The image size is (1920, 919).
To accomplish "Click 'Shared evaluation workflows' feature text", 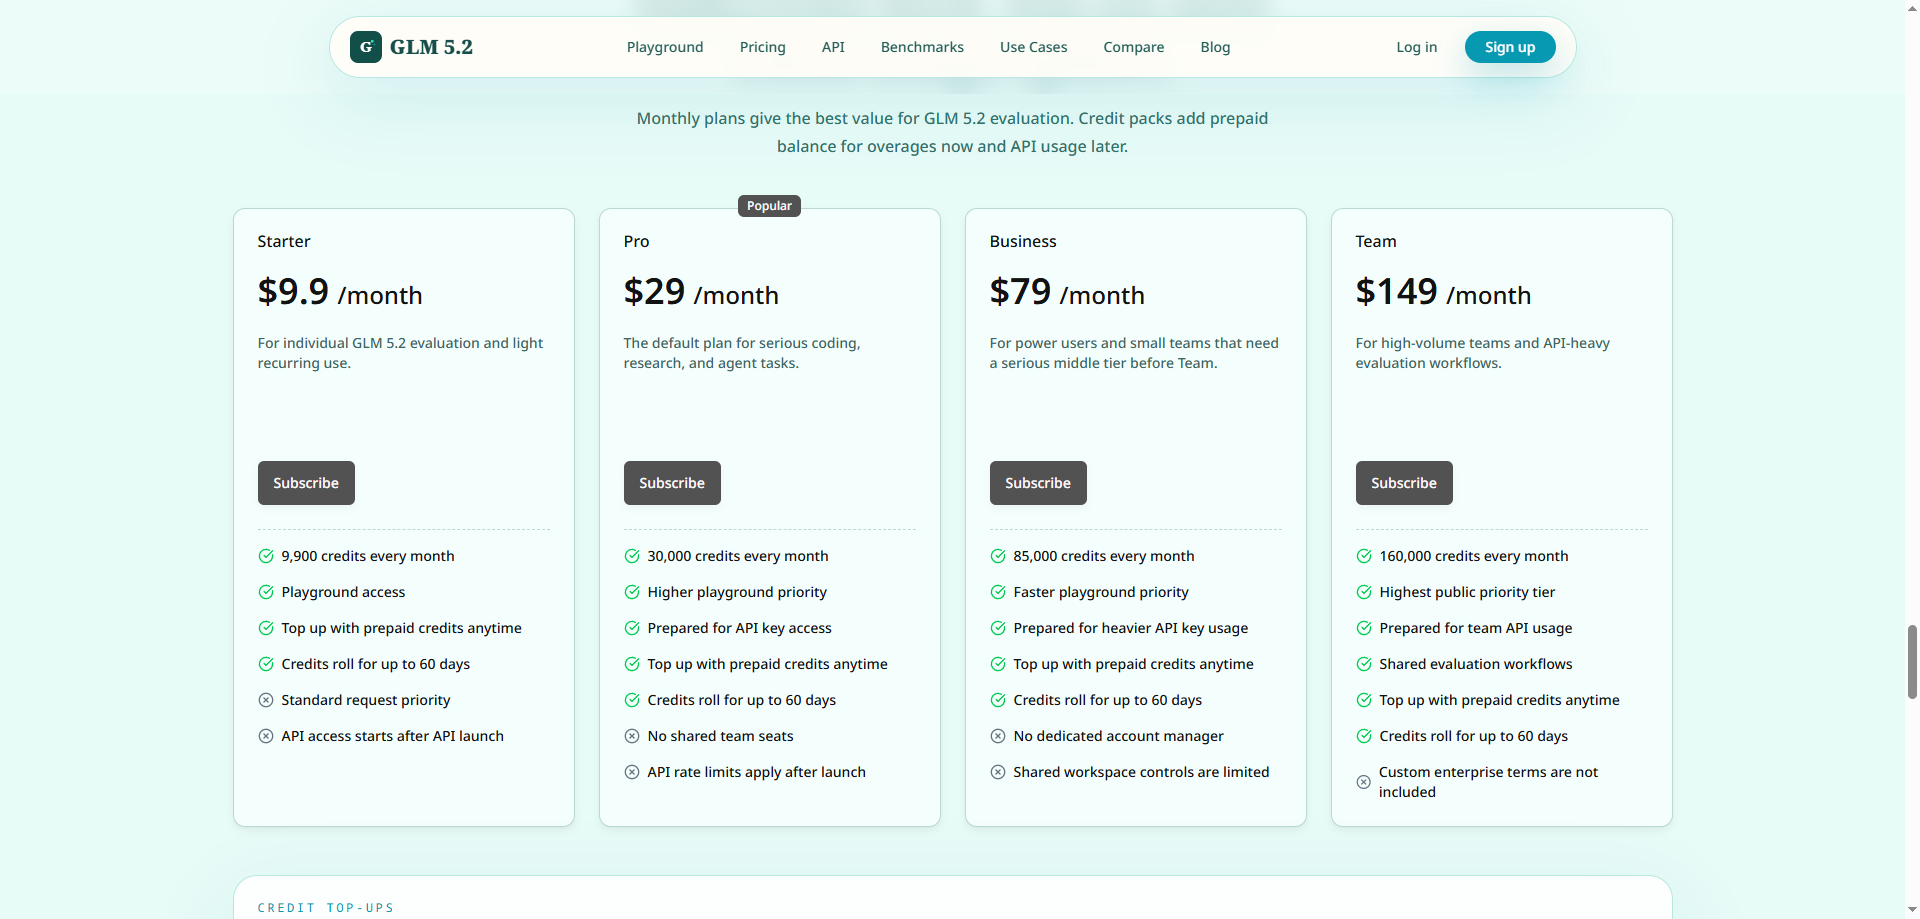I will [1476, 664].
